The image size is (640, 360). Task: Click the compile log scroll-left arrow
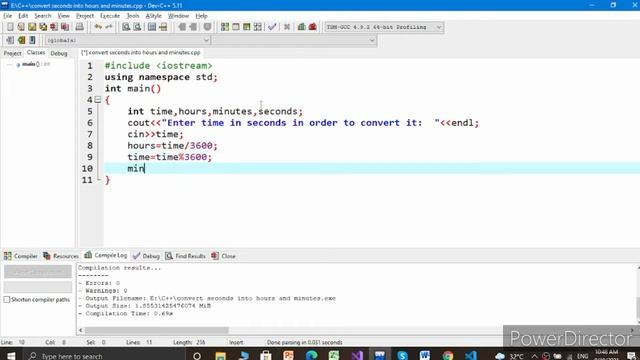pos(81,330)
